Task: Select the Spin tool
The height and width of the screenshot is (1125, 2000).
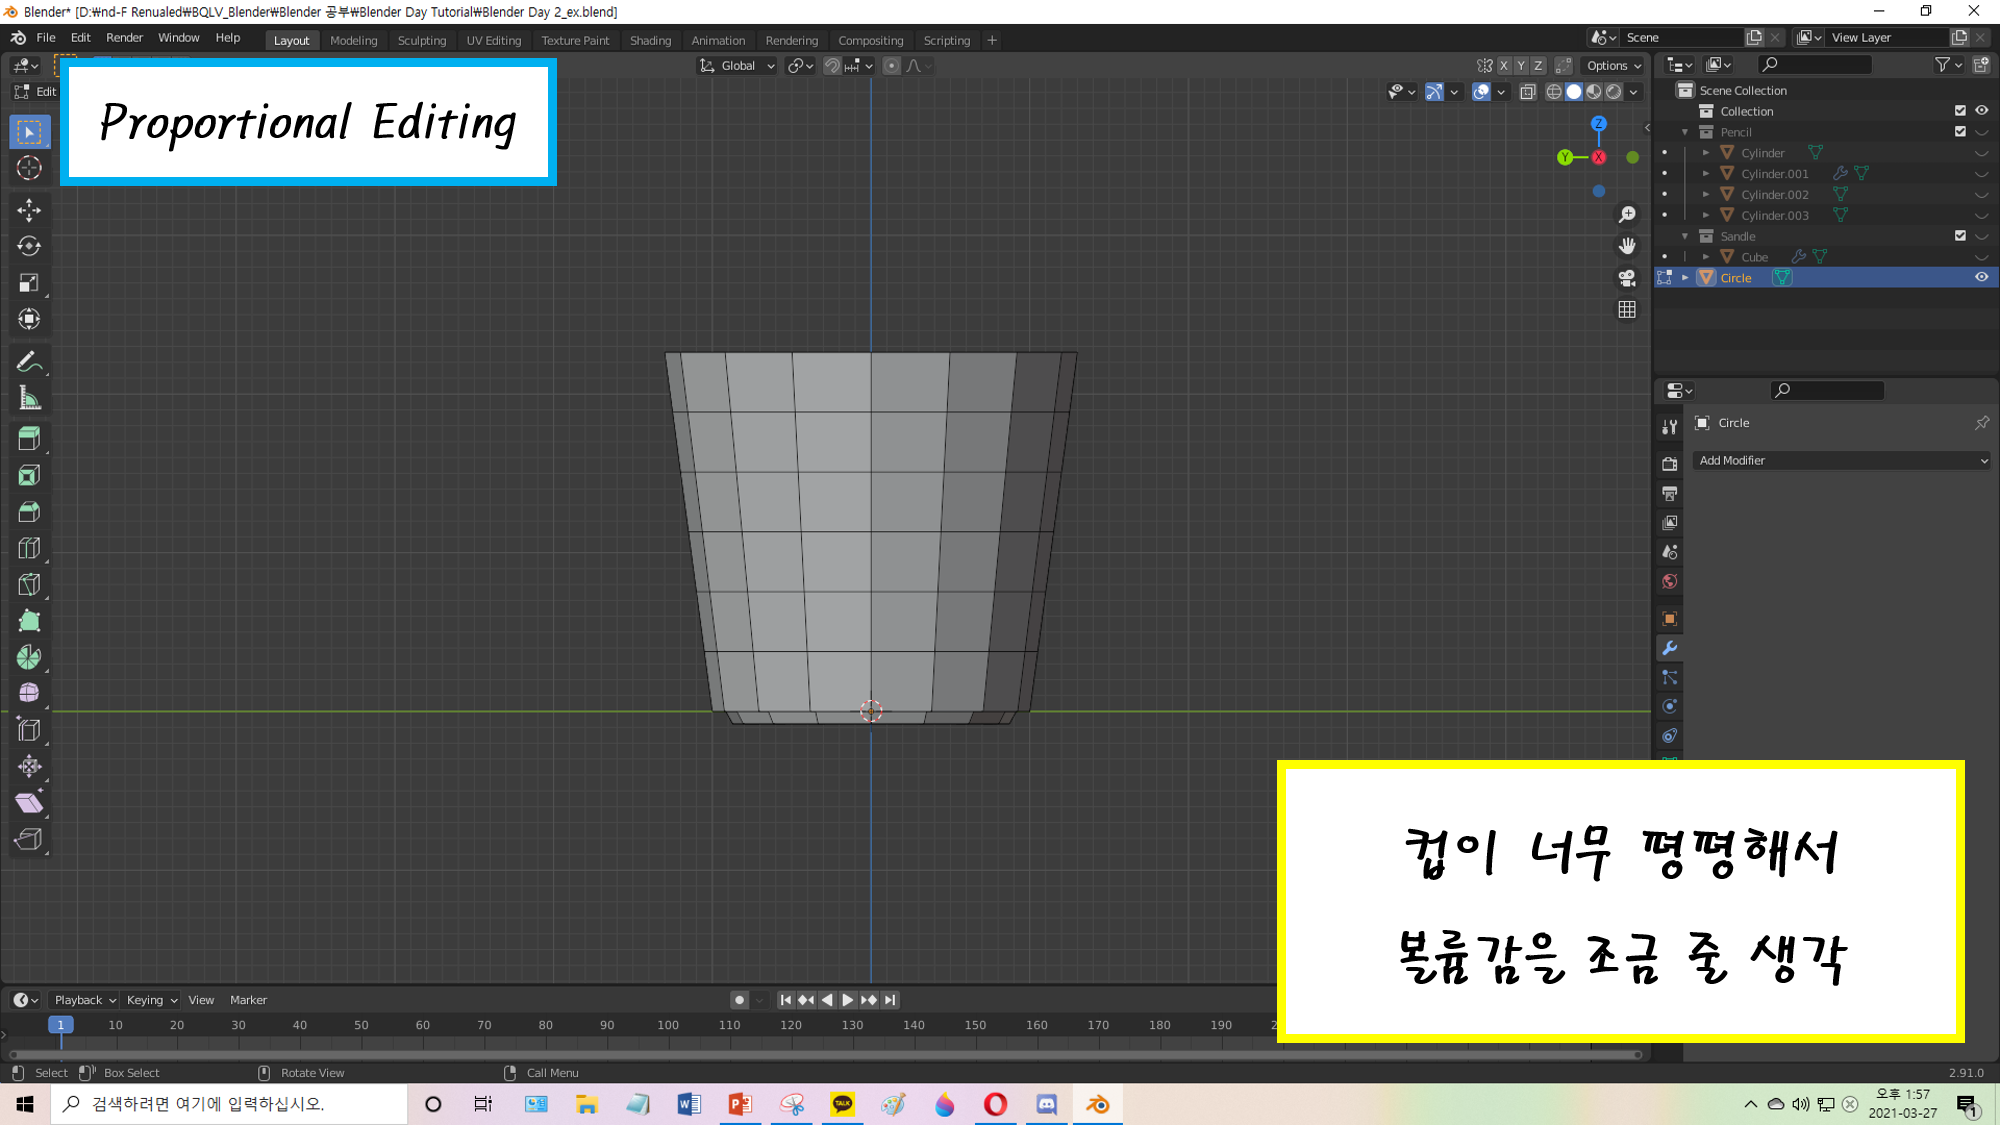Action: tap(29, 657)
